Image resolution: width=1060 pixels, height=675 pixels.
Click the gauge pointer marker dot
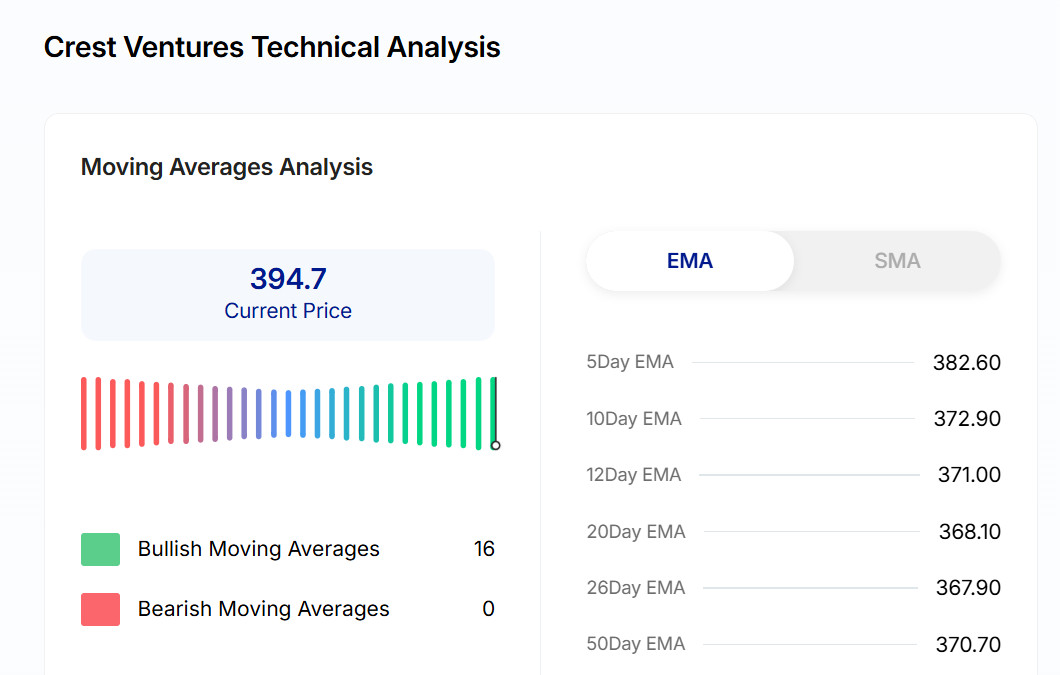click(495, 445)
